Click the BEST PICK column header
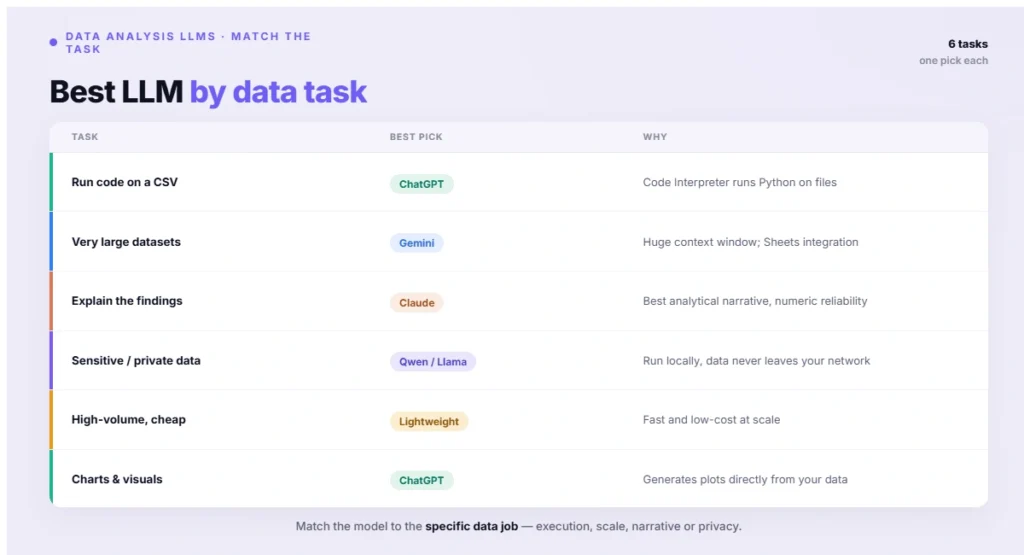The image size is (1024, 555). pyautogui.click(x=416, y=136)
